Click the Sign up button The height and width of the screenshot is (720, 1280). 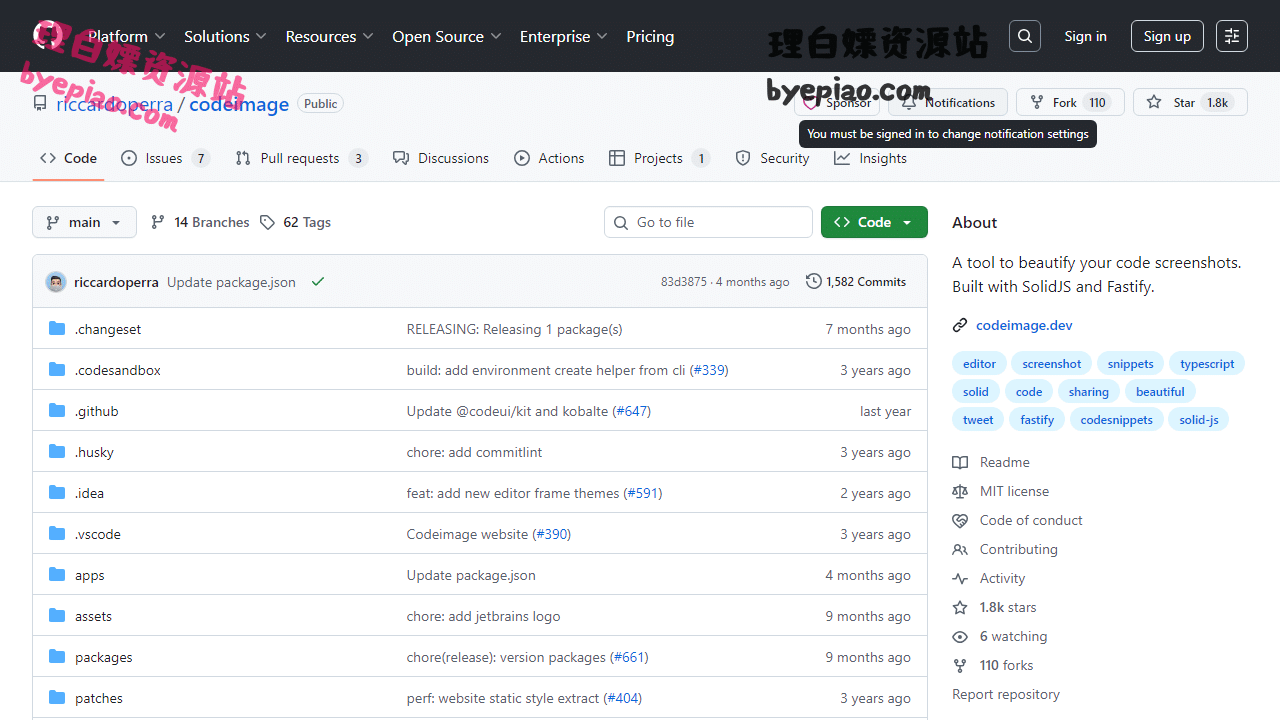[1167, 36]
